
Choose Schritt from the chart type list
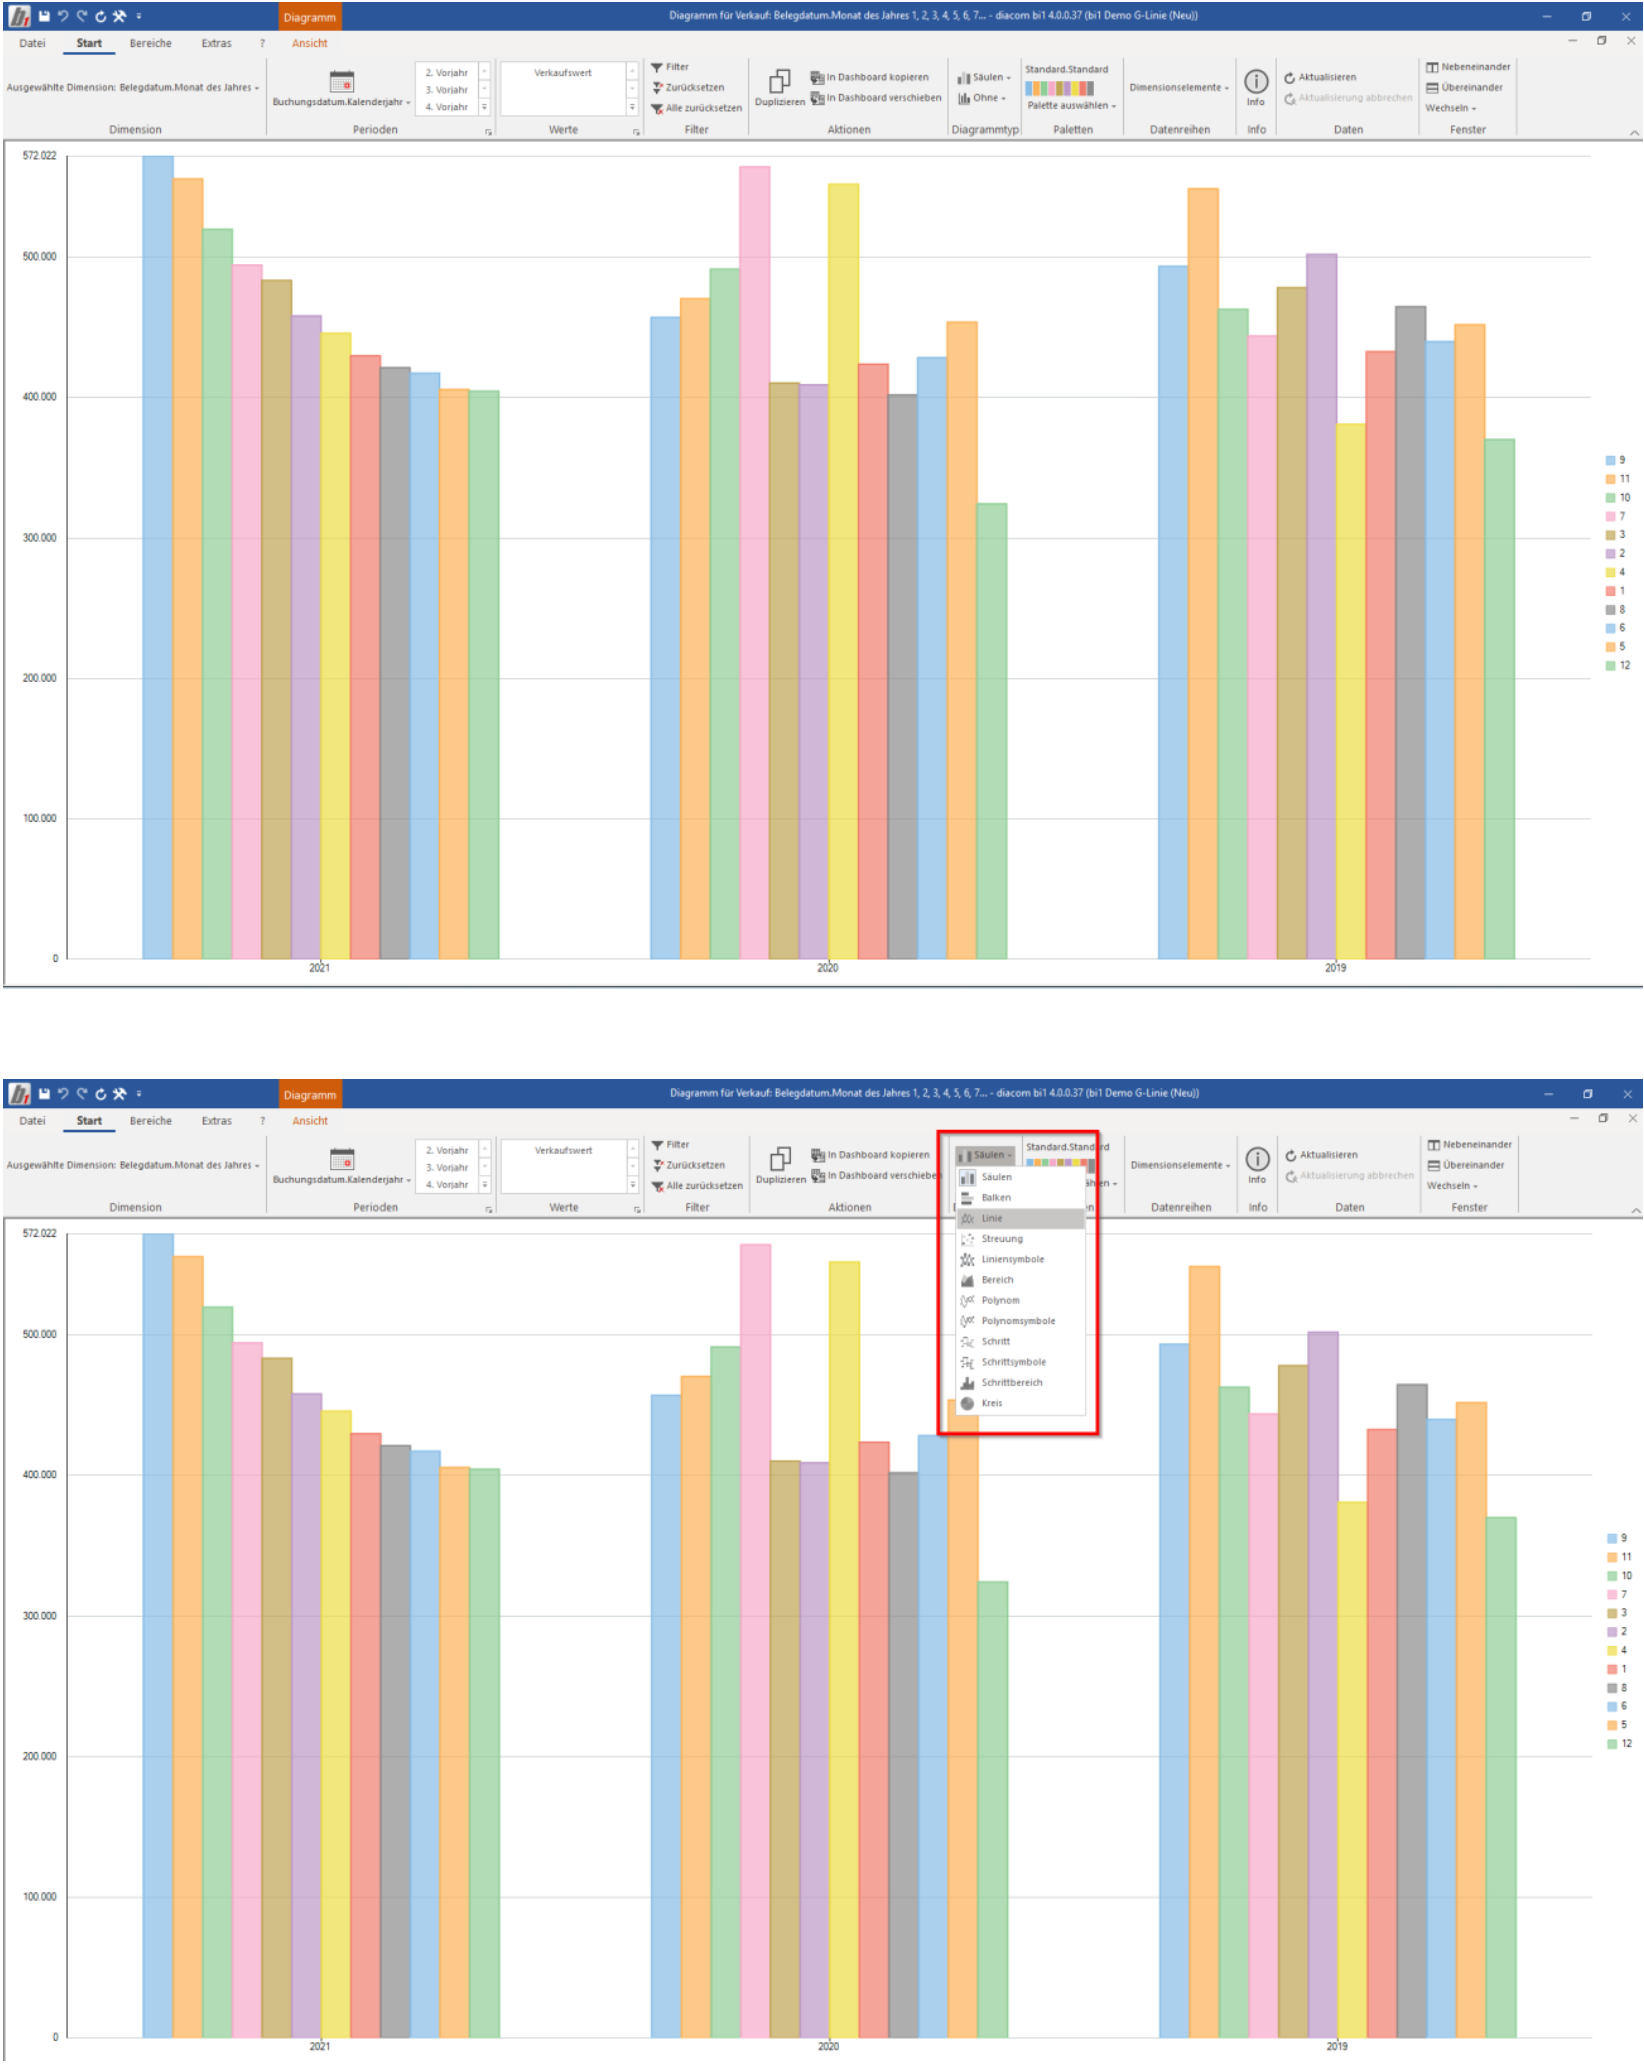(1020, 1341)
